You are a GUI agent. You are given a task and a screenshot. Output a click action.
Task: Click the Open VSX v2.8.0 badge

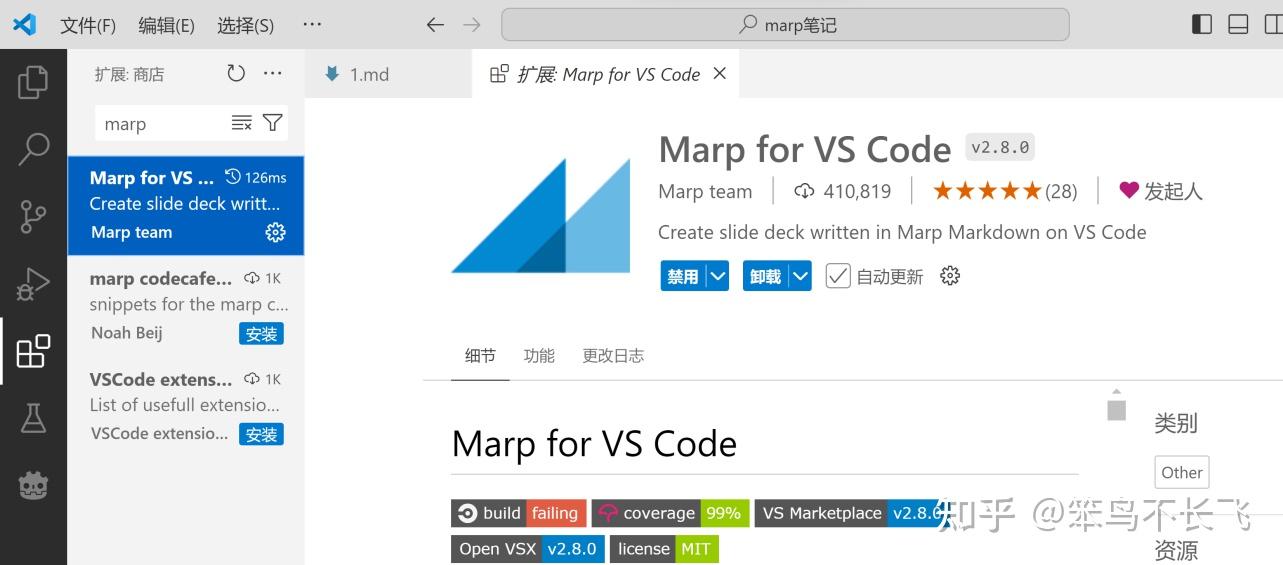(x=527, y=549)
